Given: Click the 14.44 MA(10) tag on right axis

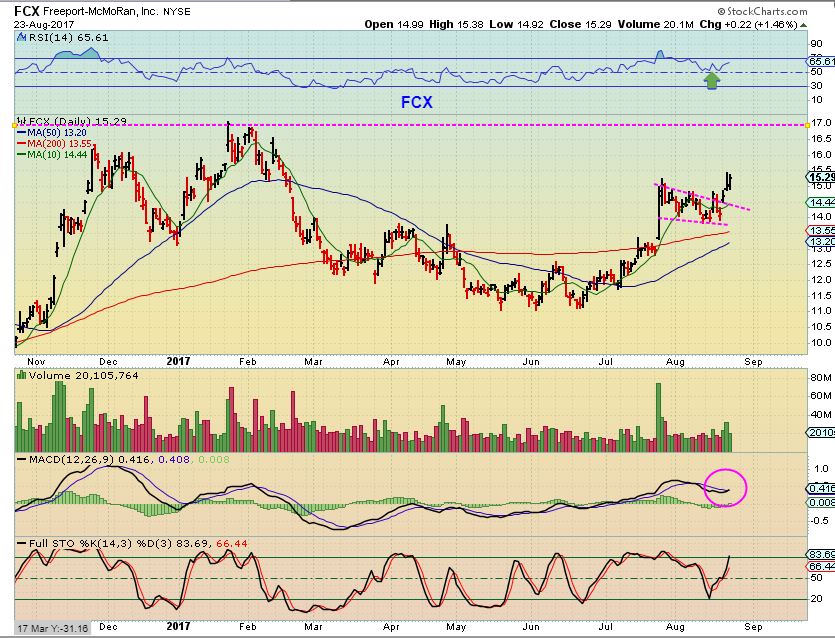Looking at the screenshot, I should (821, 202).
